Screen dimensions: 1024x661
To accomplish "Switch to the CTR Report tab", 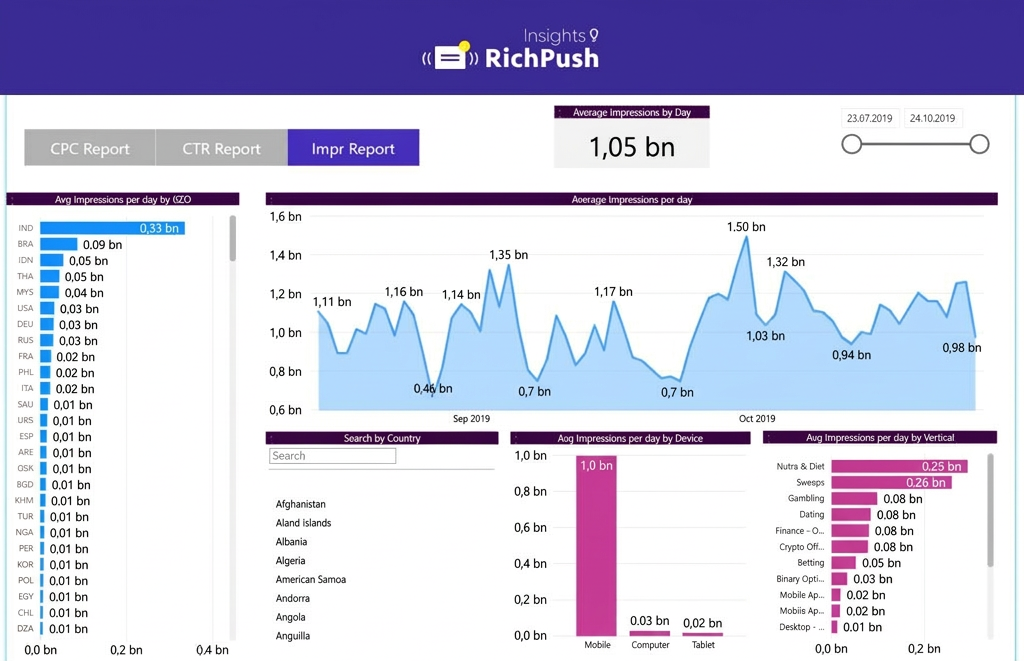I will [x=221, y=148].
